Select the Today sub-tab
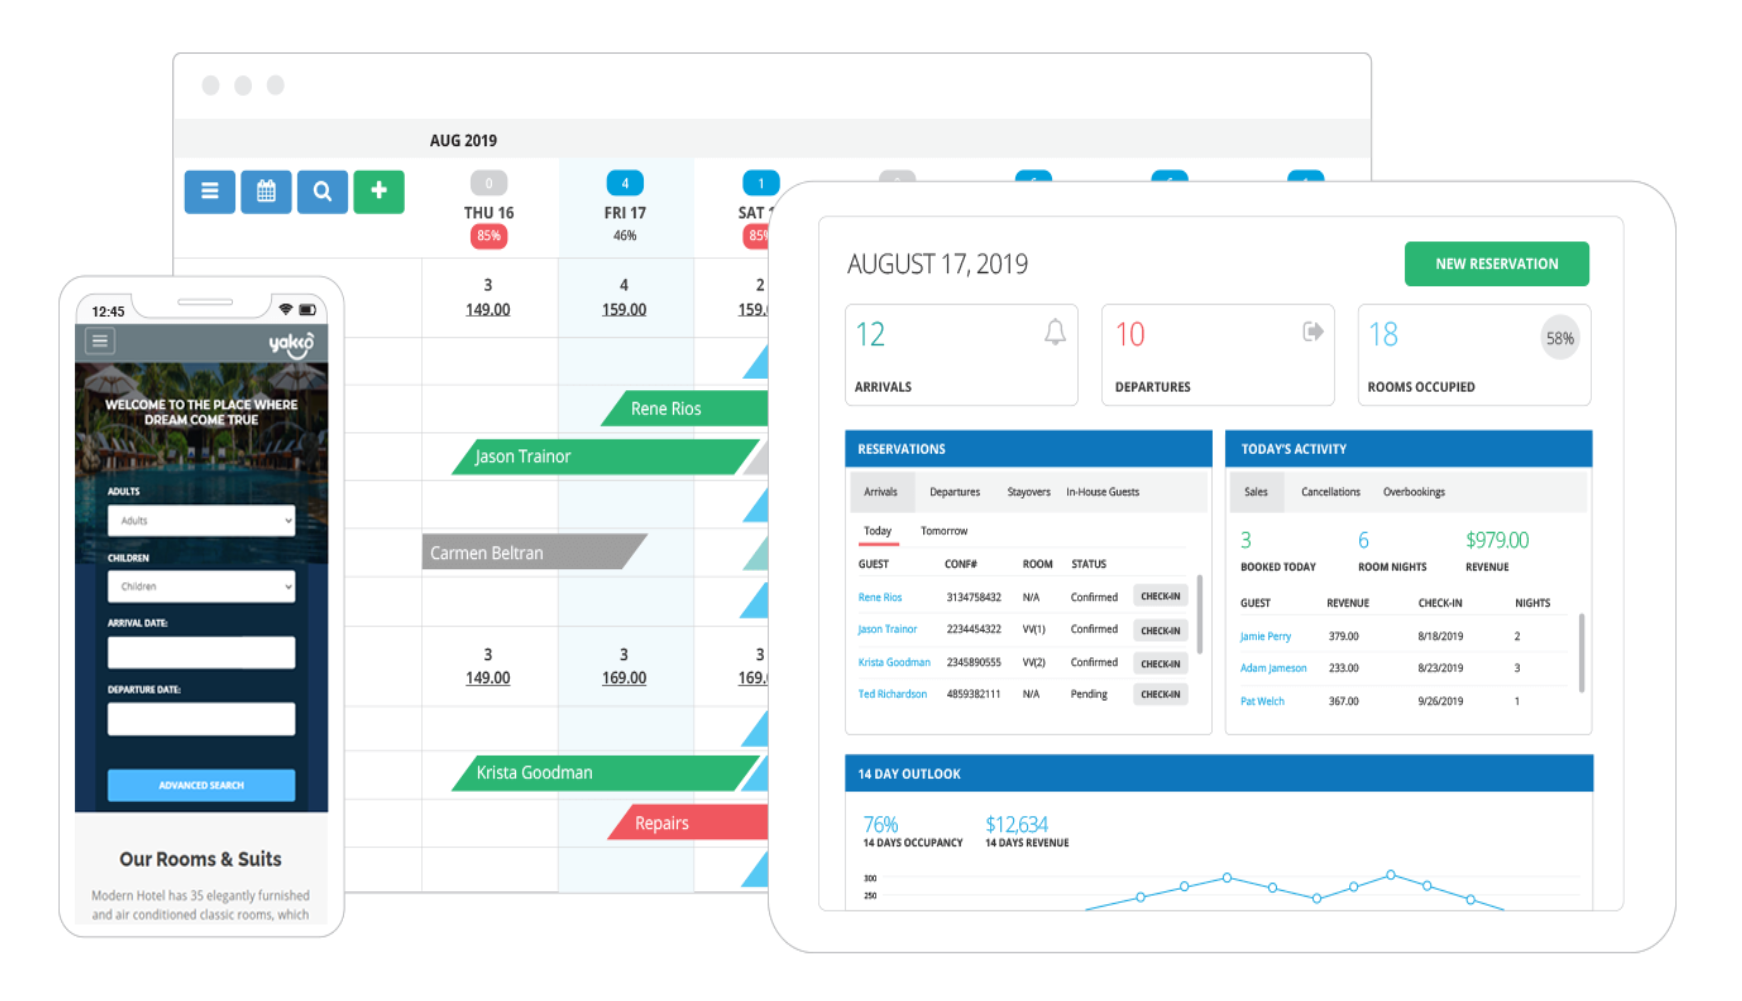The image size is (1742, 1001). [x=877, y=531]
